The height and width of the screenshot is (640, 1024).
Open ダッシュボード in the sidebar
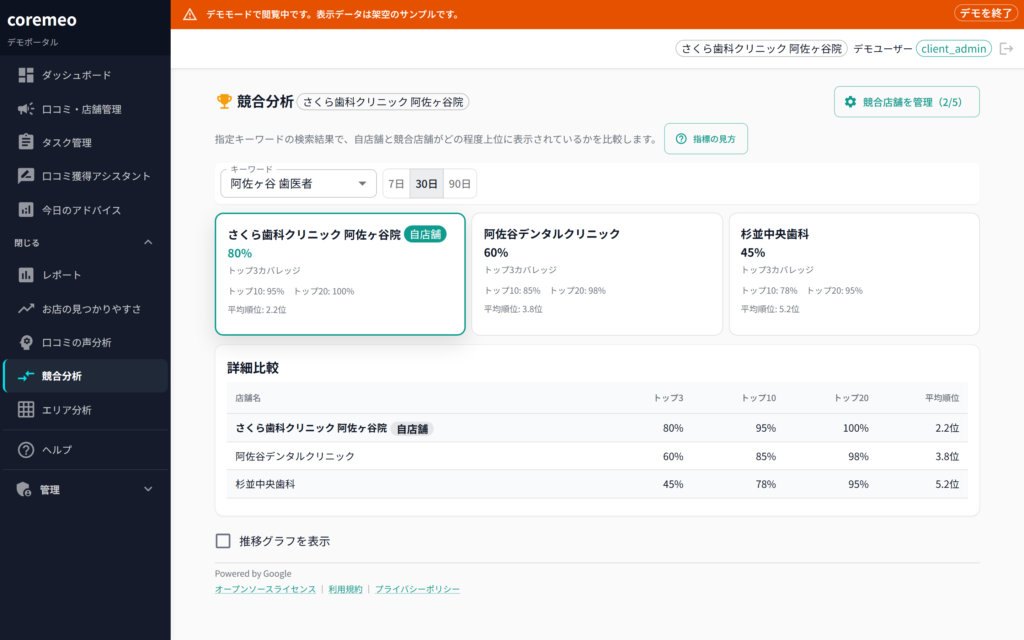click(x=86, y=75)
